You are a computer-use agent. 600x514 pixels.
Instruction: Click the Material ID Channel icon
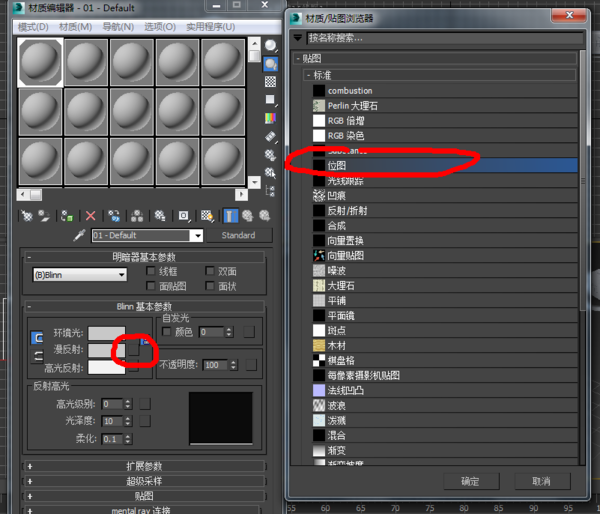click(x=183, y=216)
